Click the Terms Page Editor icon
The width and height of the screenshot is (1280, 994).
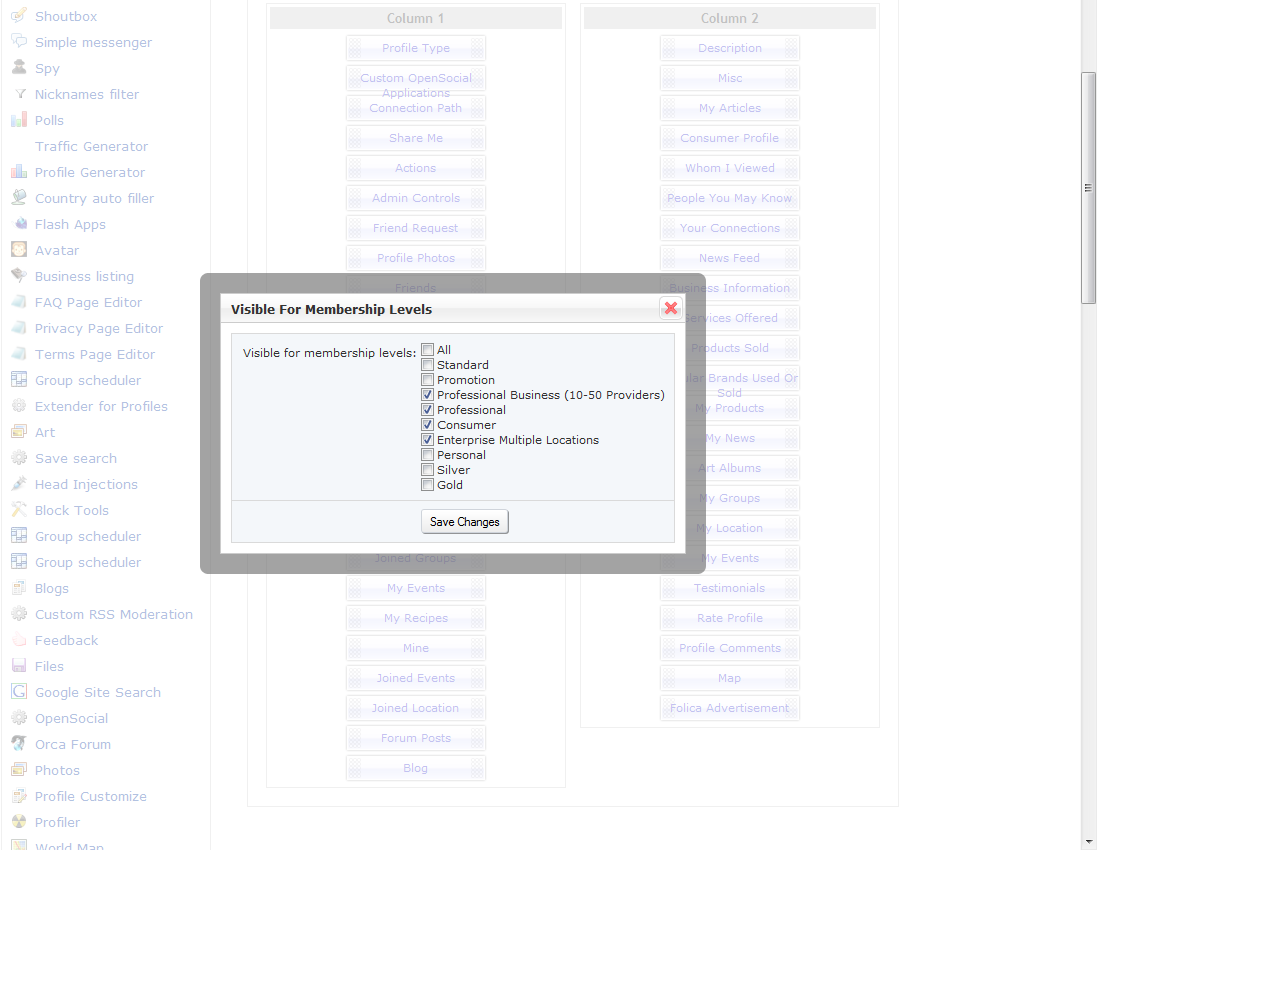[19, 354]
